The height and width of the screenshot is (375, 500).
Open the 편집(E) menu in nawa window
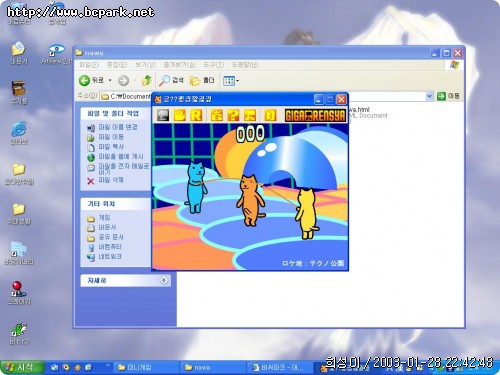click(117, 65)
